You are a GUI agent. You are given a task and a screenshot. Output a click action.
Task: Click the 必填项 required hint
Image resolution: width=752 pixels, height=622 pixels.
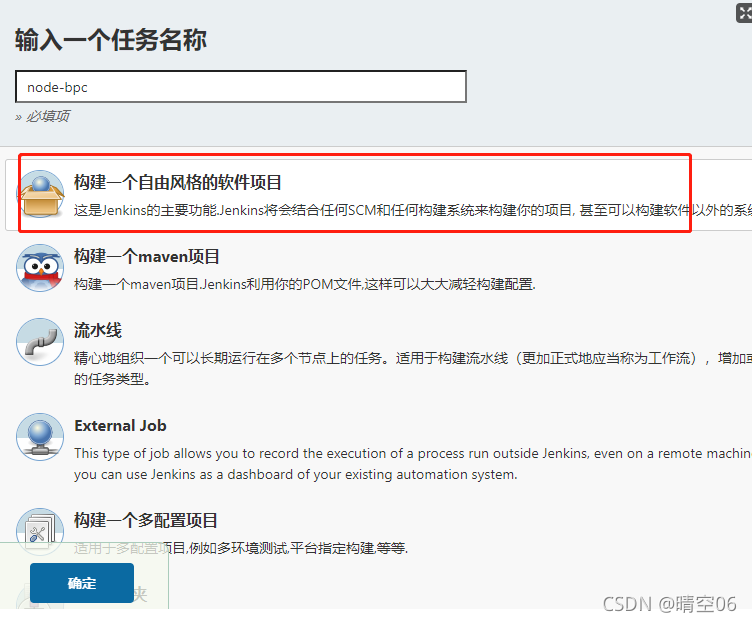[42, 116]
